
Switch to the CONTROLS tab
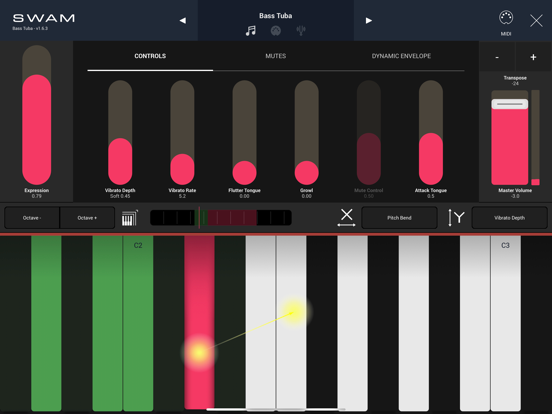[150, 56]
